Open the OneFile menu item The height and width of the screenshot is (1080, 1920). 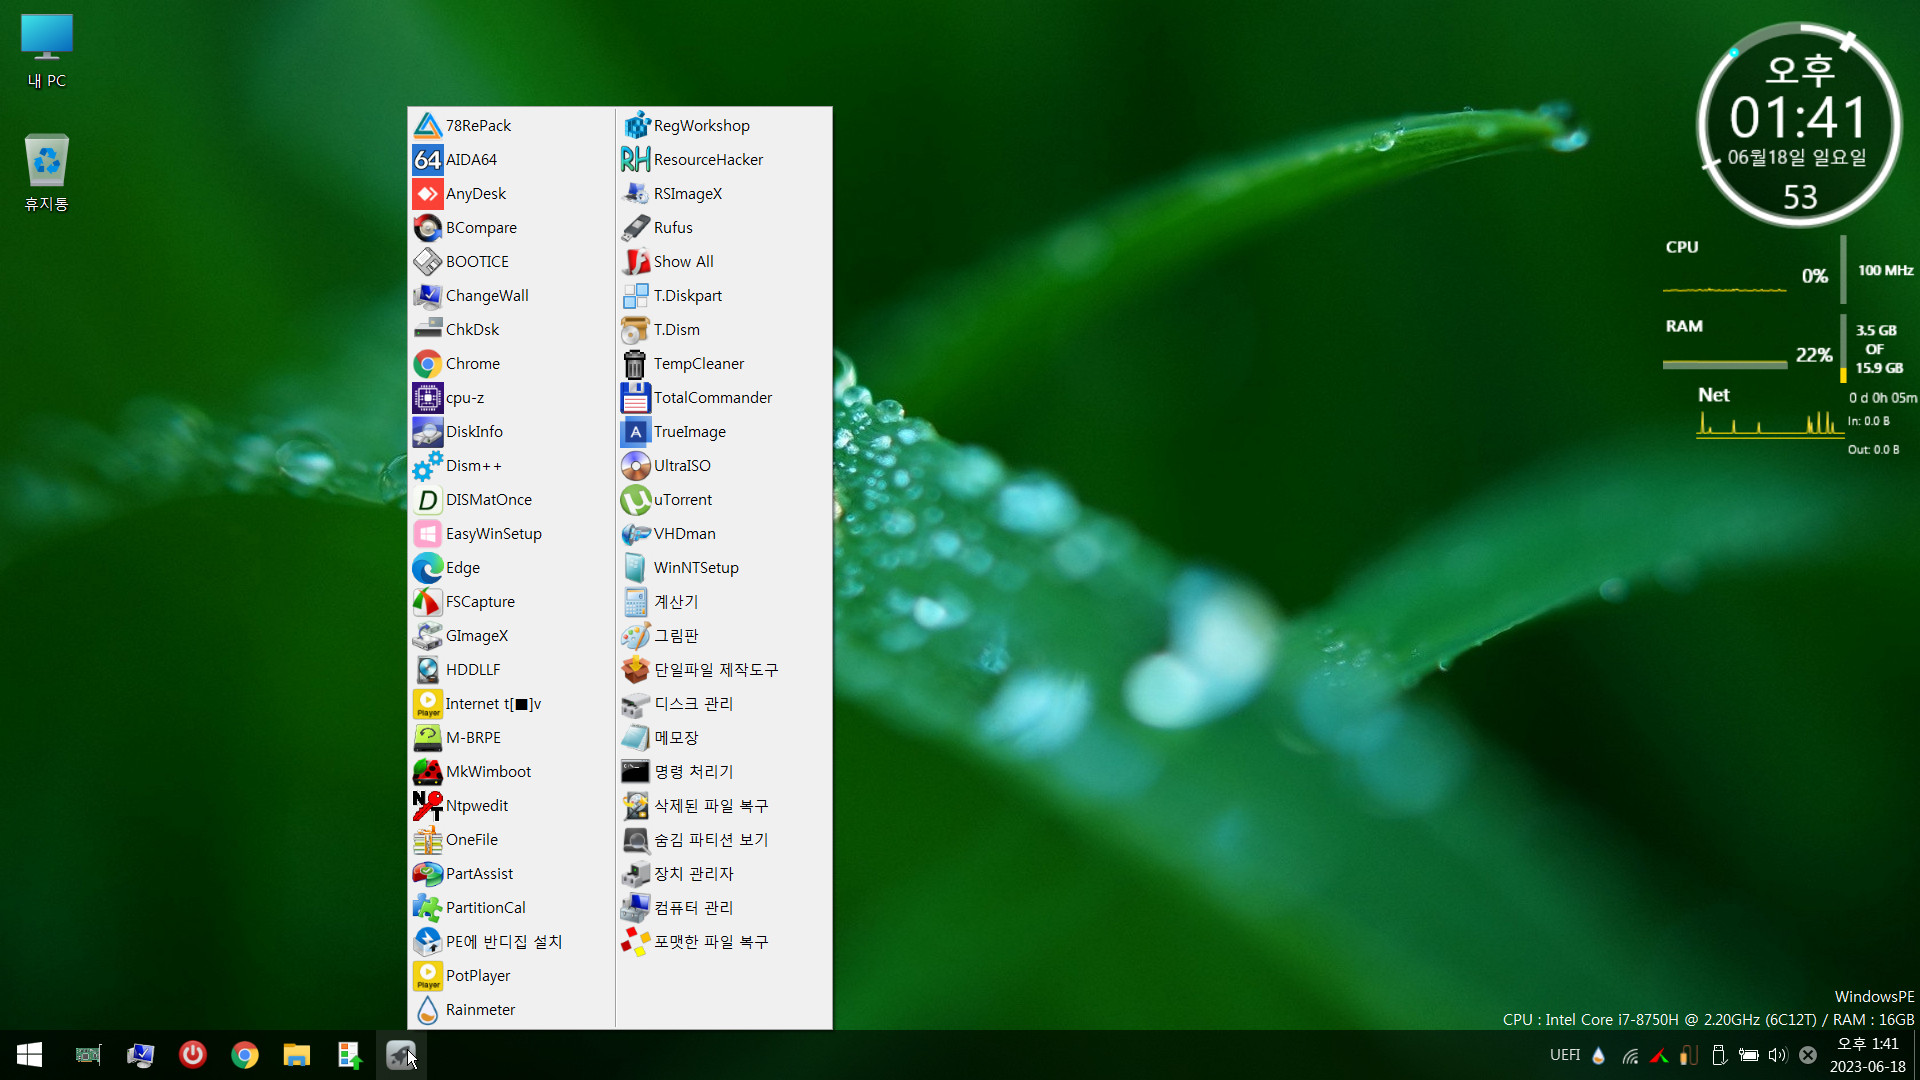511,840
